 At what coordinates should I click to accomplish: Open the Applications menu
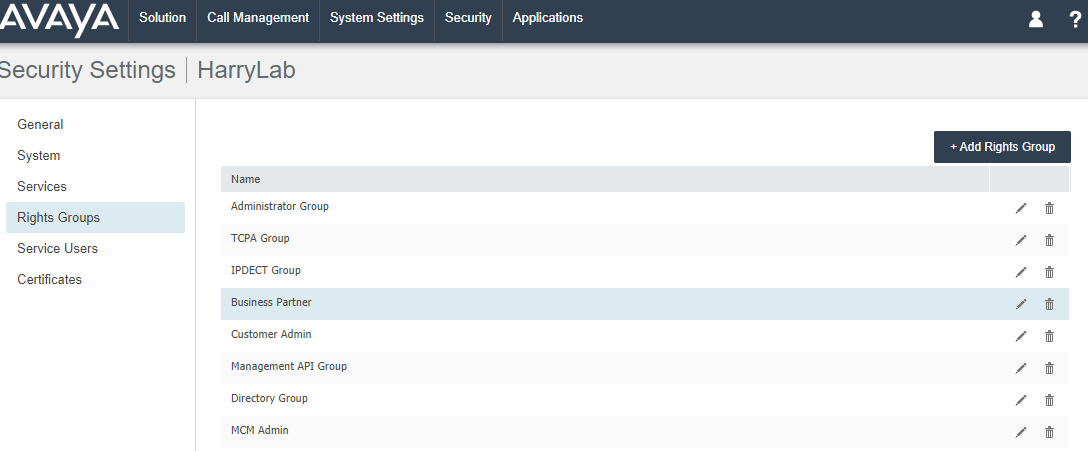547,18
